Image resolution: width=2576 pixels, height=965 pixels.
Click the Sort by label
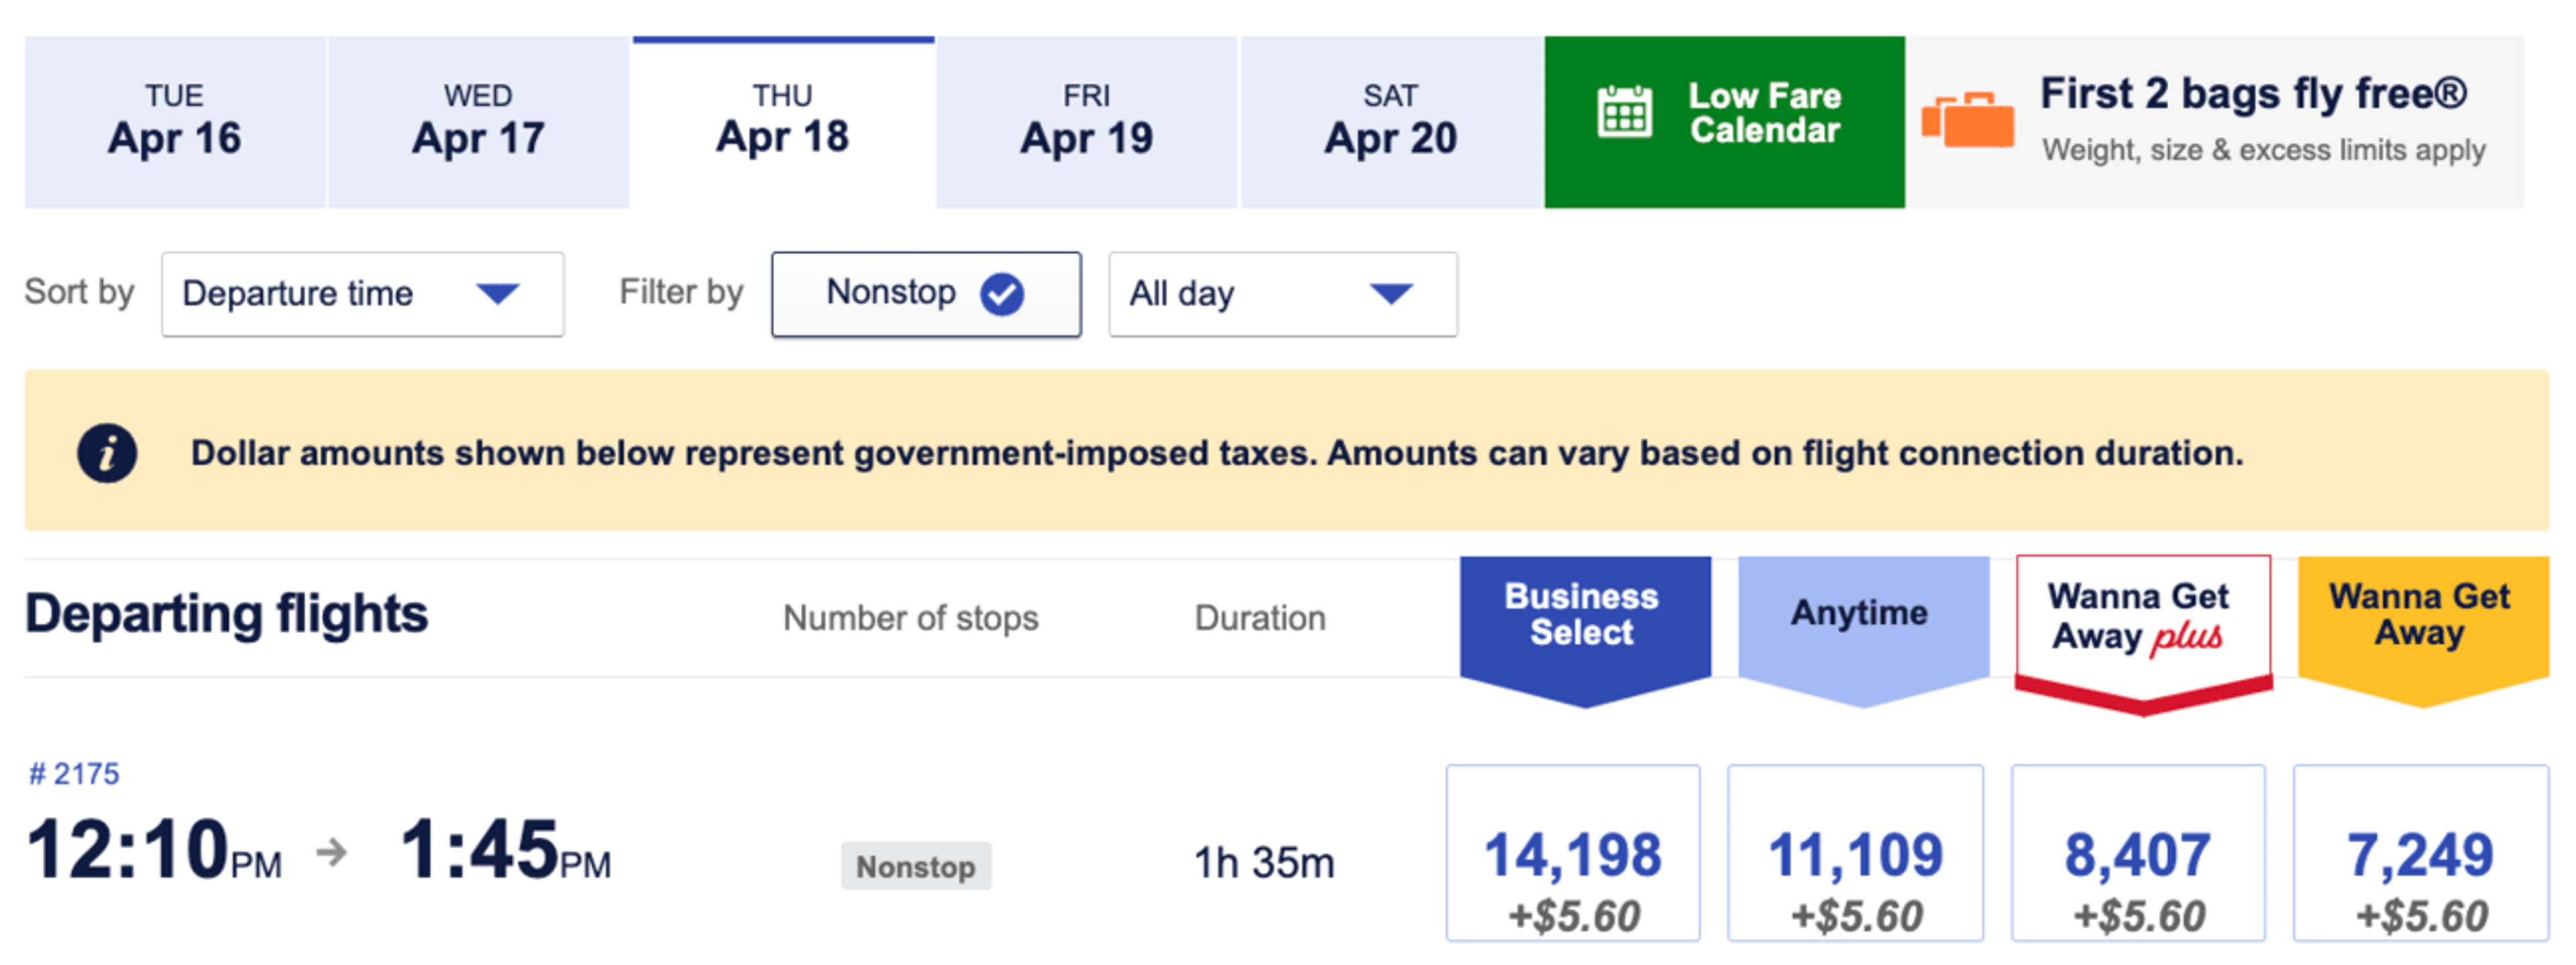79,292
